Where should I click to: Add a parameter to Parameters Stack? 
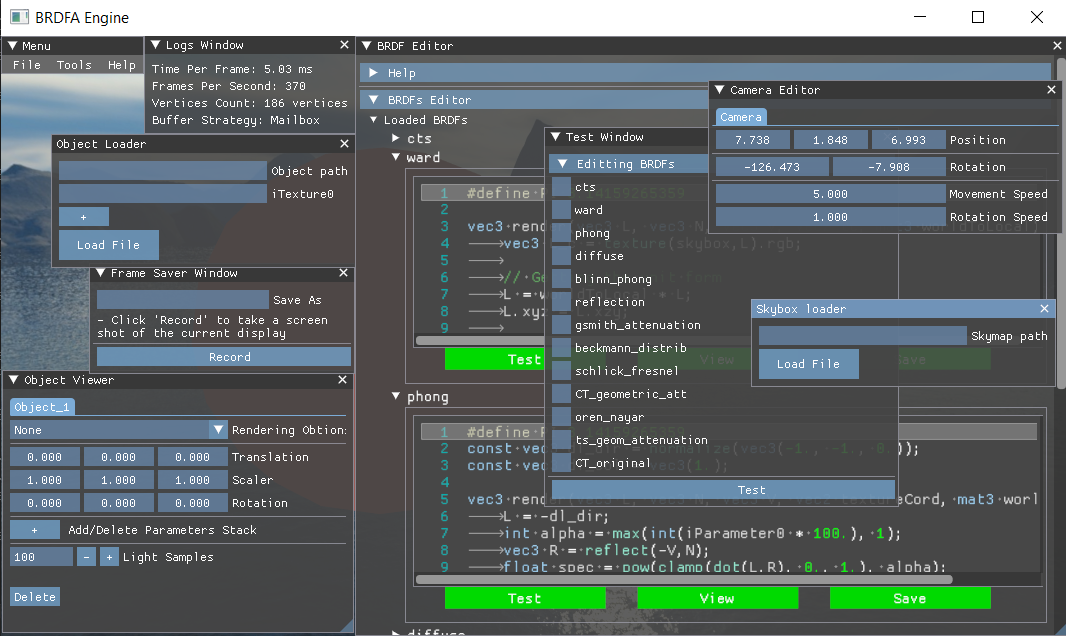click(35, 530)
